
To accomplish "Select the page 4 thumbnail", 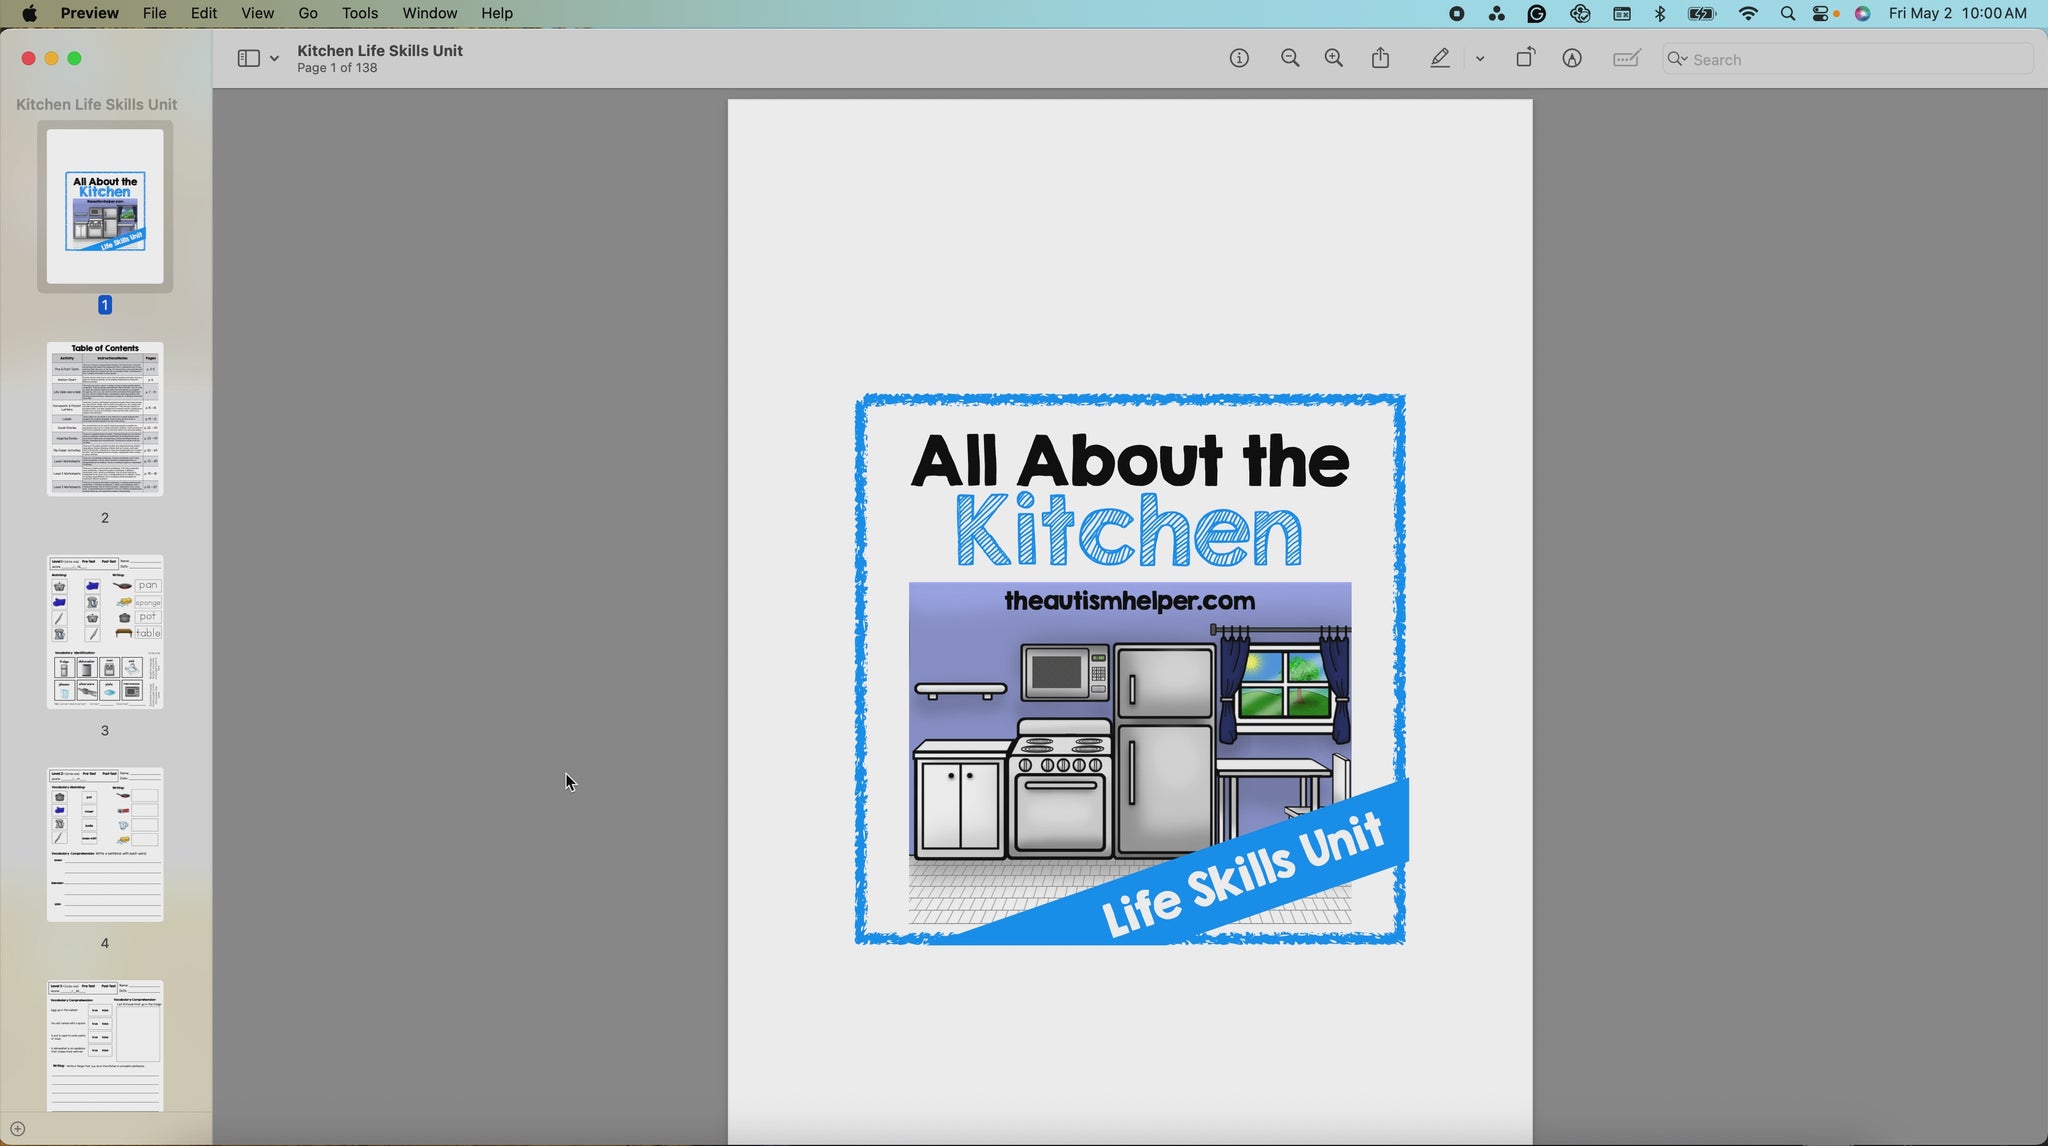I will pyautogui.click(x=105, y=845).
